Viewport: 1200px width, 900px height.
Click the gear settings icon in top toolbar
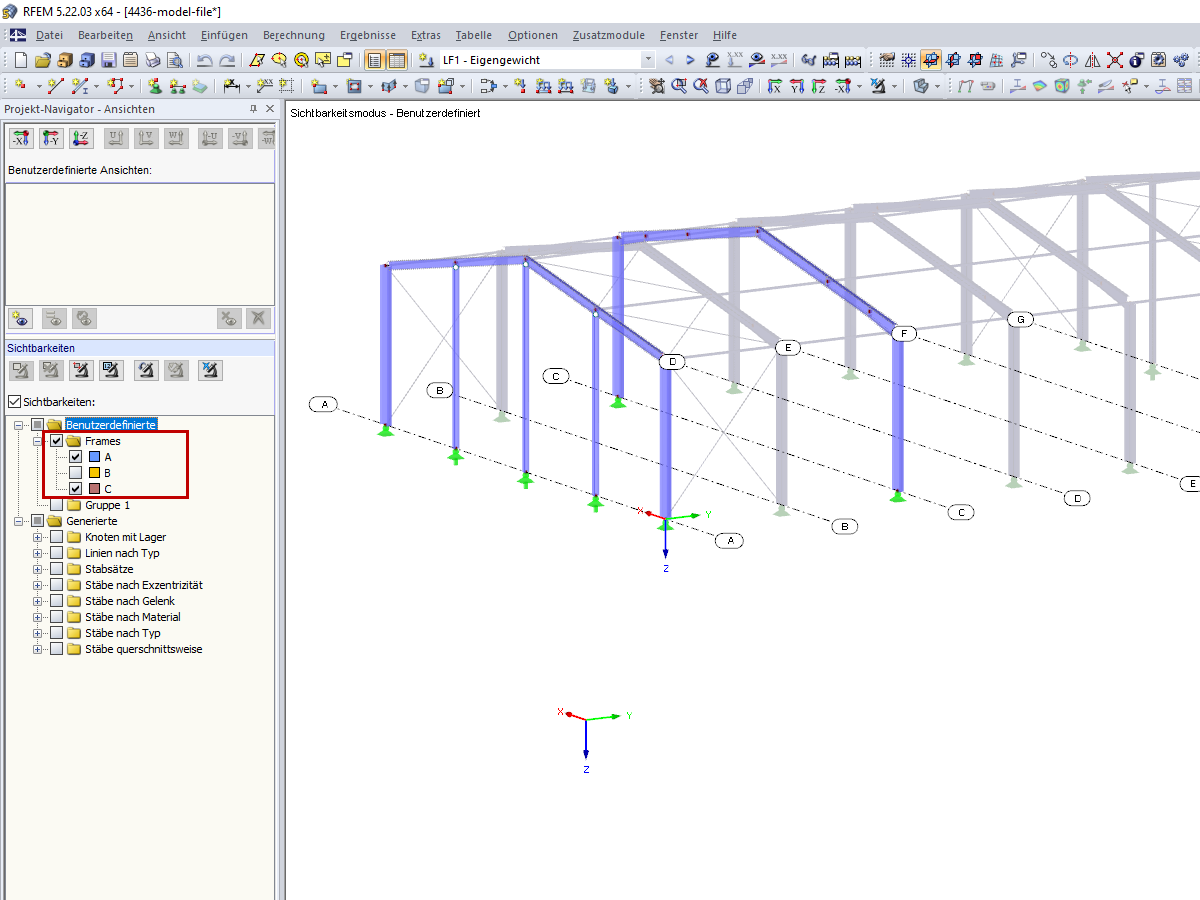pyautogui.click(x=1158, y=60)
